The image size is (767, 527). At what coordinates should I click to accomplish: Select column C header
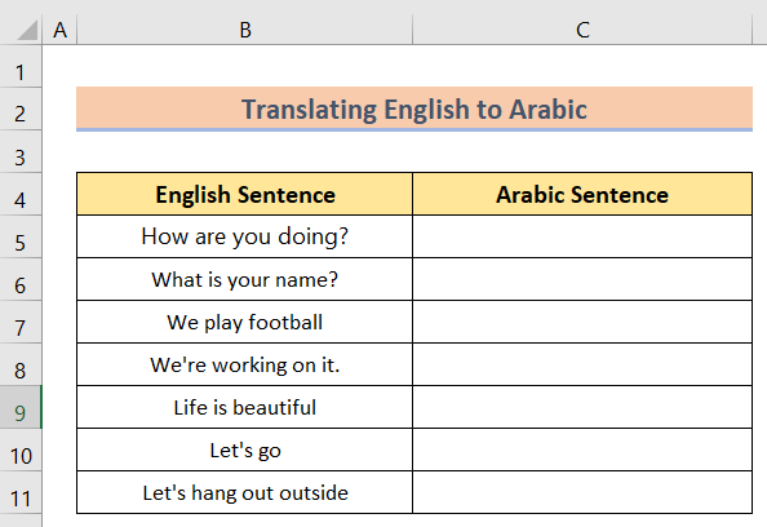[x=582, y=31]
